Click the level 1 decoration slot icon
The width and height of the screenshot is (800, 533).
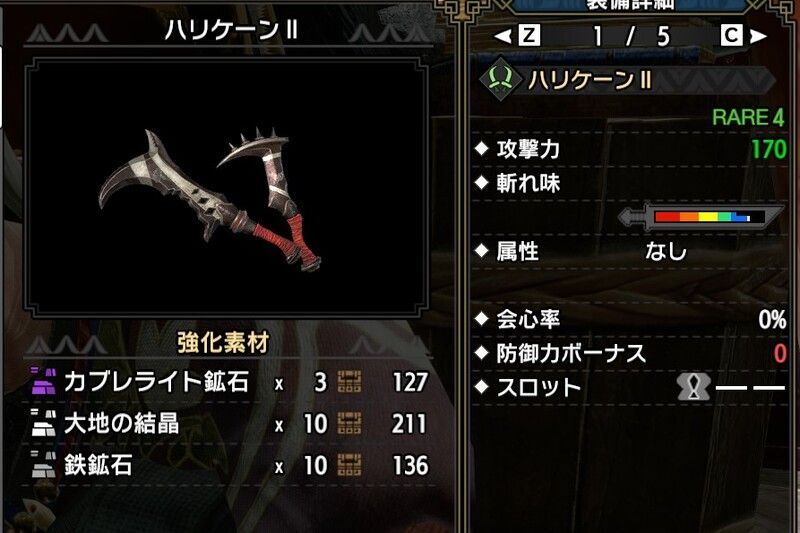[x=694, y=387]
